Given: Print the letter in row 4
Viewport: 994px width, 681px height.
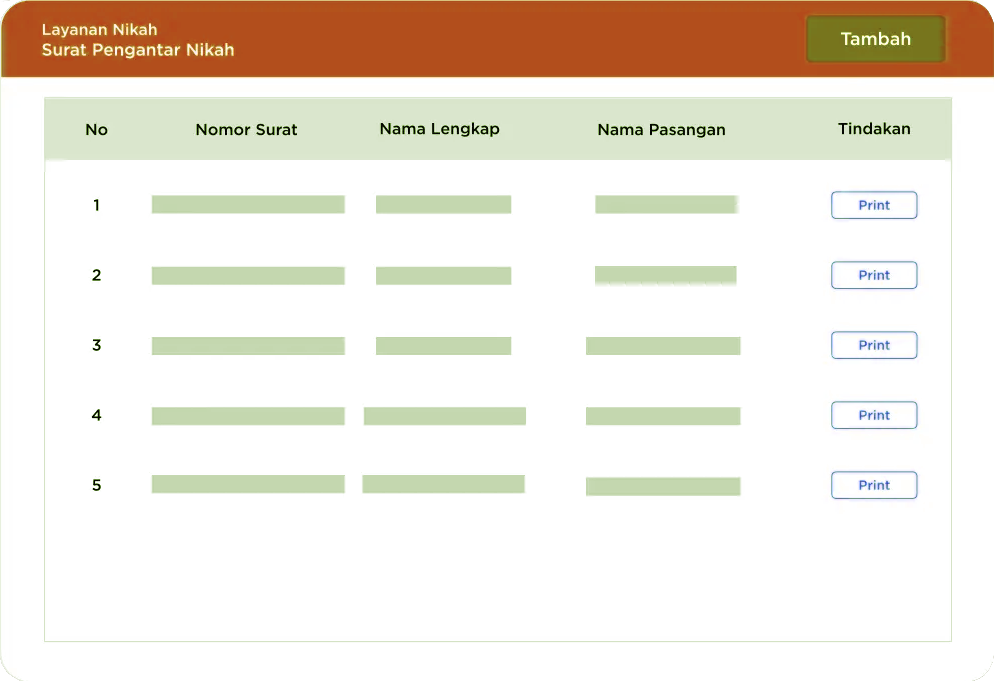Looking at the screenshot, I should (874, 415).
